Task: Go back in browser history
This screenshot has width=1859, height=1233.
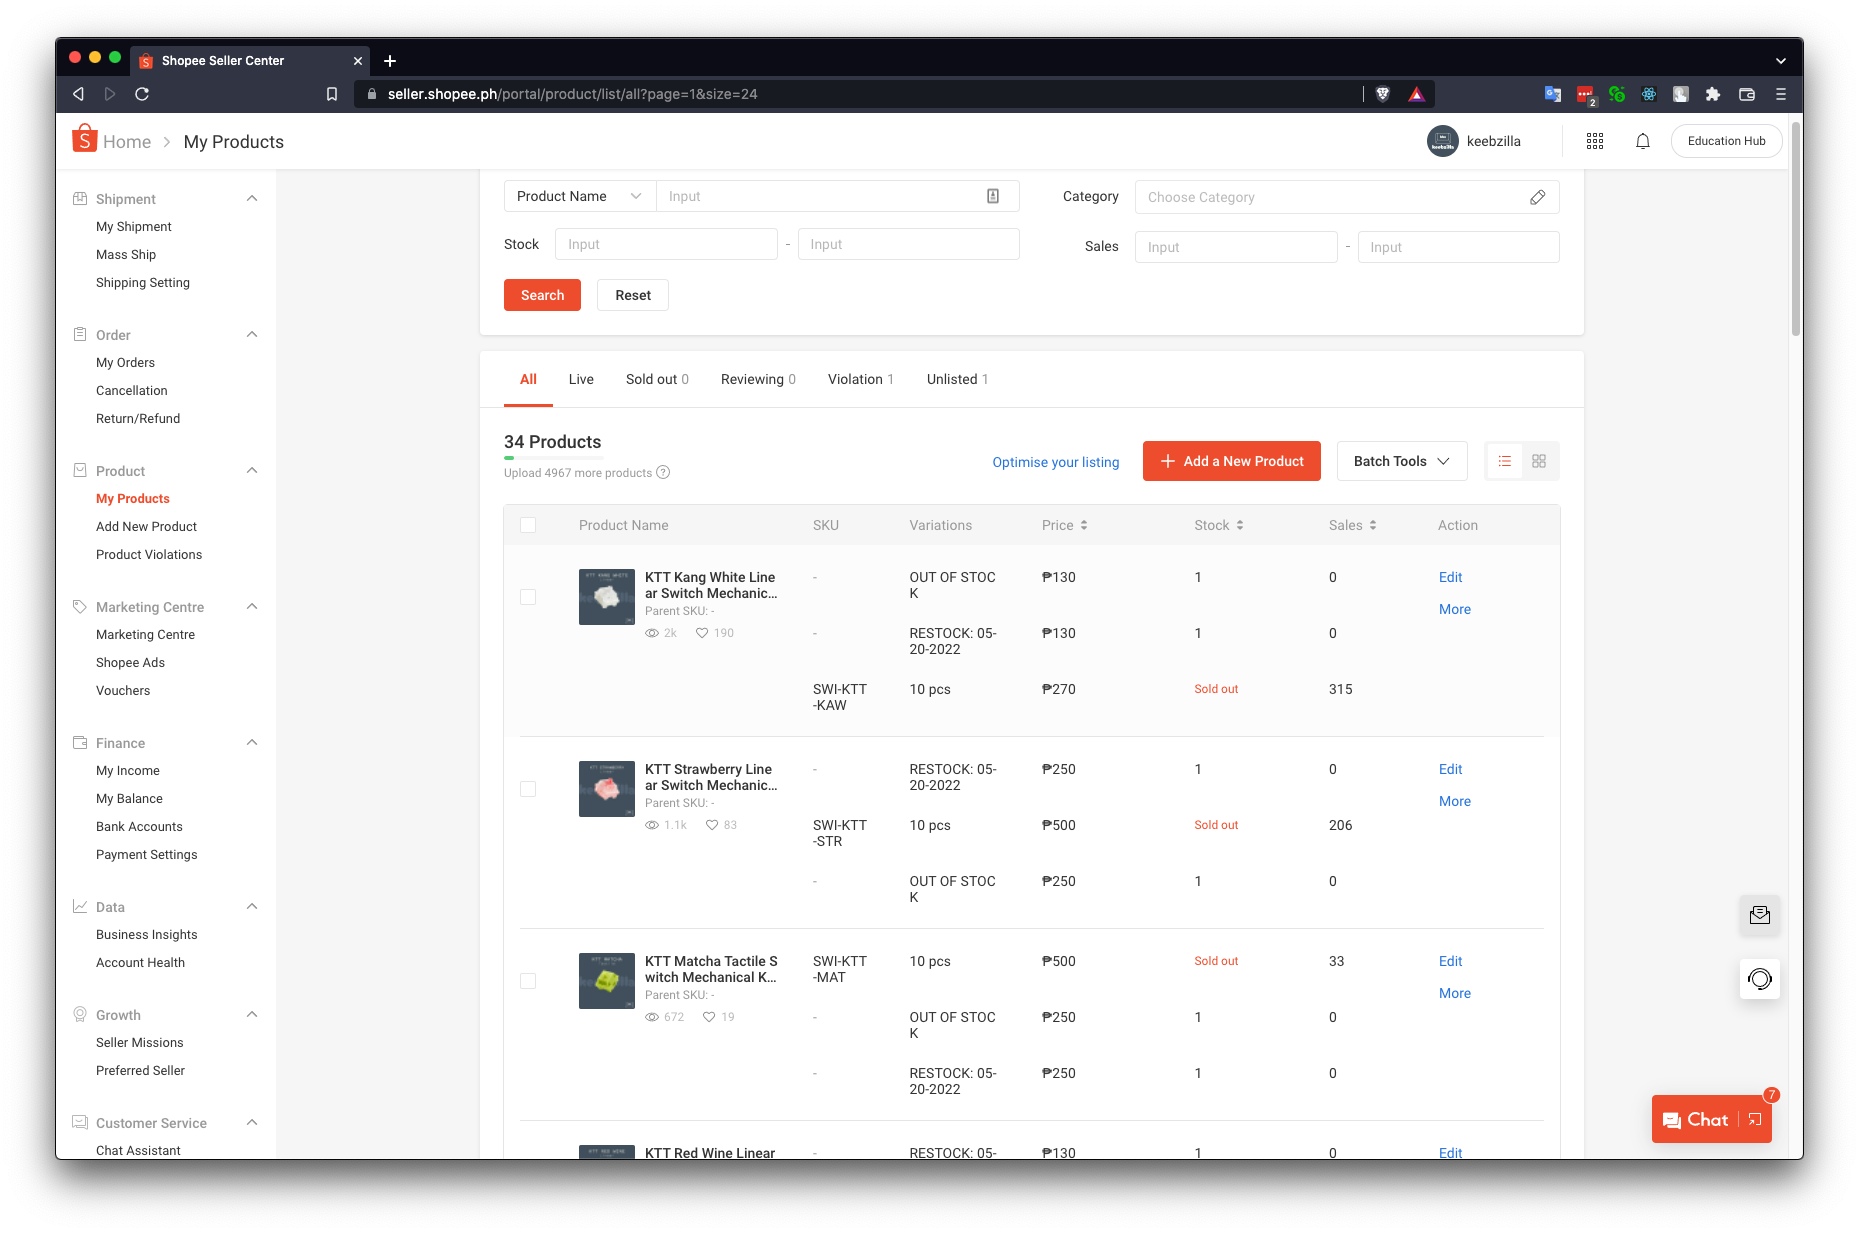Action: (78, 94)
